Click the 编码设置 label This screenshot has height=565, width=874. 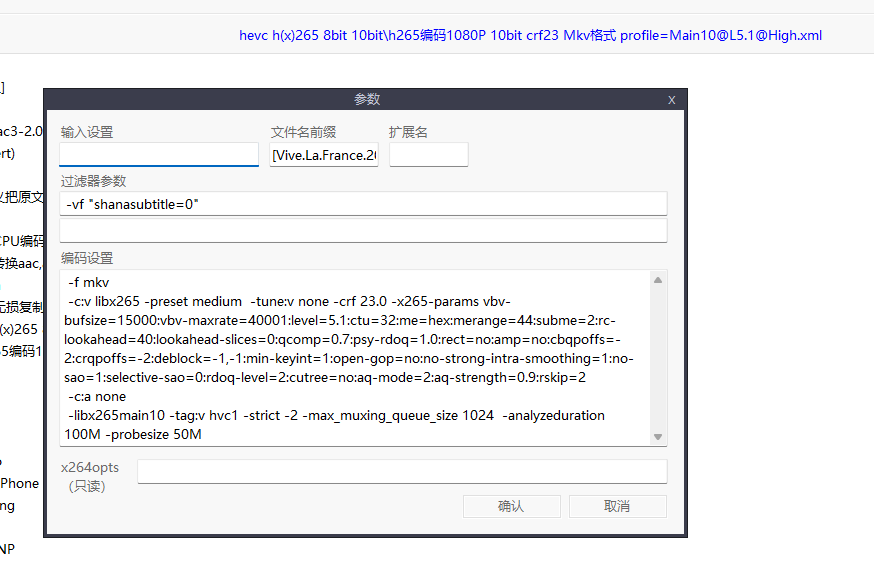[87, 258]
